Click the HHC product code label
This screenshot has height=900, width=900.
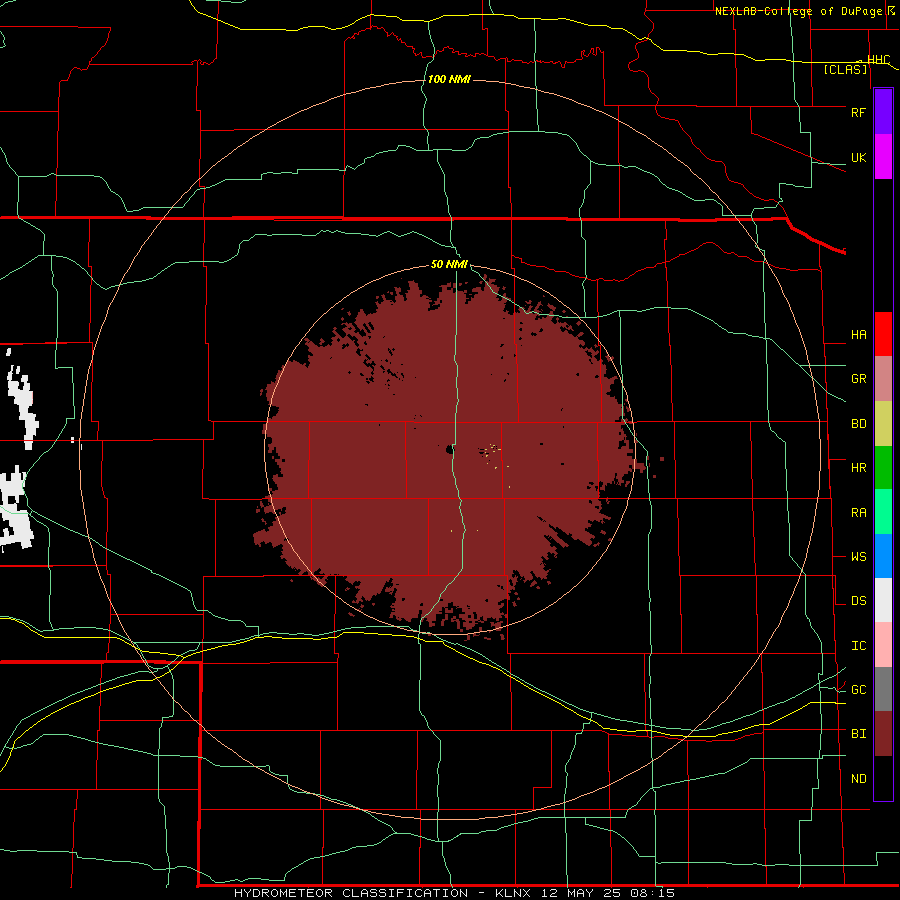878,59
